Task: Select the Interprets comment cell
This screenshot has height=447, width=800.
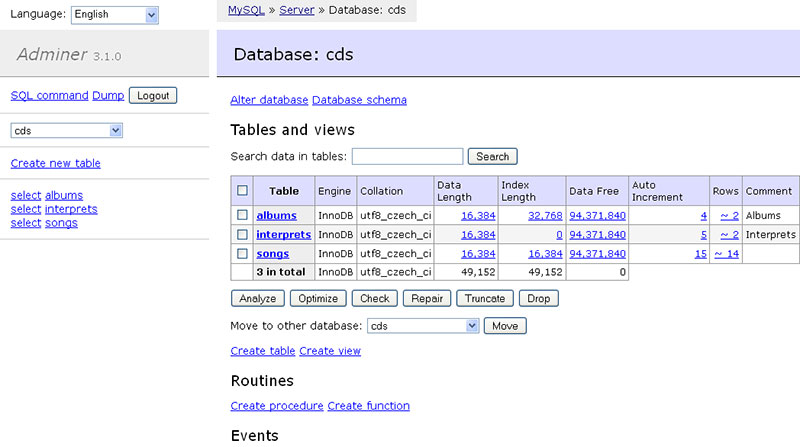Action: pos(770,235)
